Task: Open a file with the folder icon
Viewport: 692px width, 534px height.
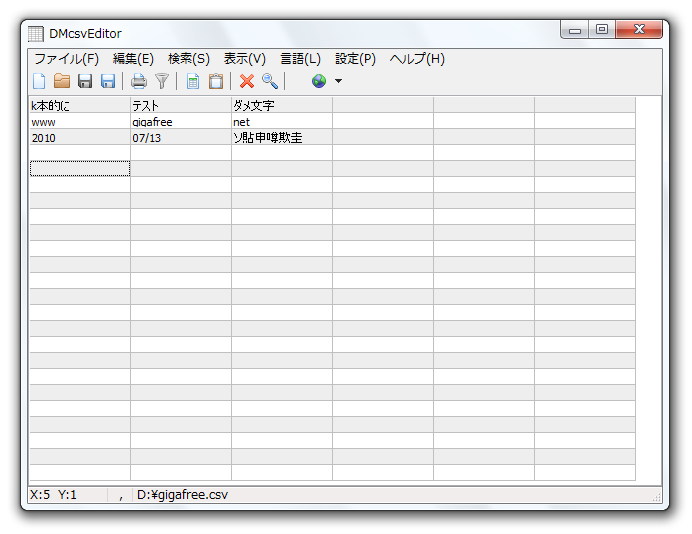Action: point(62,81)
